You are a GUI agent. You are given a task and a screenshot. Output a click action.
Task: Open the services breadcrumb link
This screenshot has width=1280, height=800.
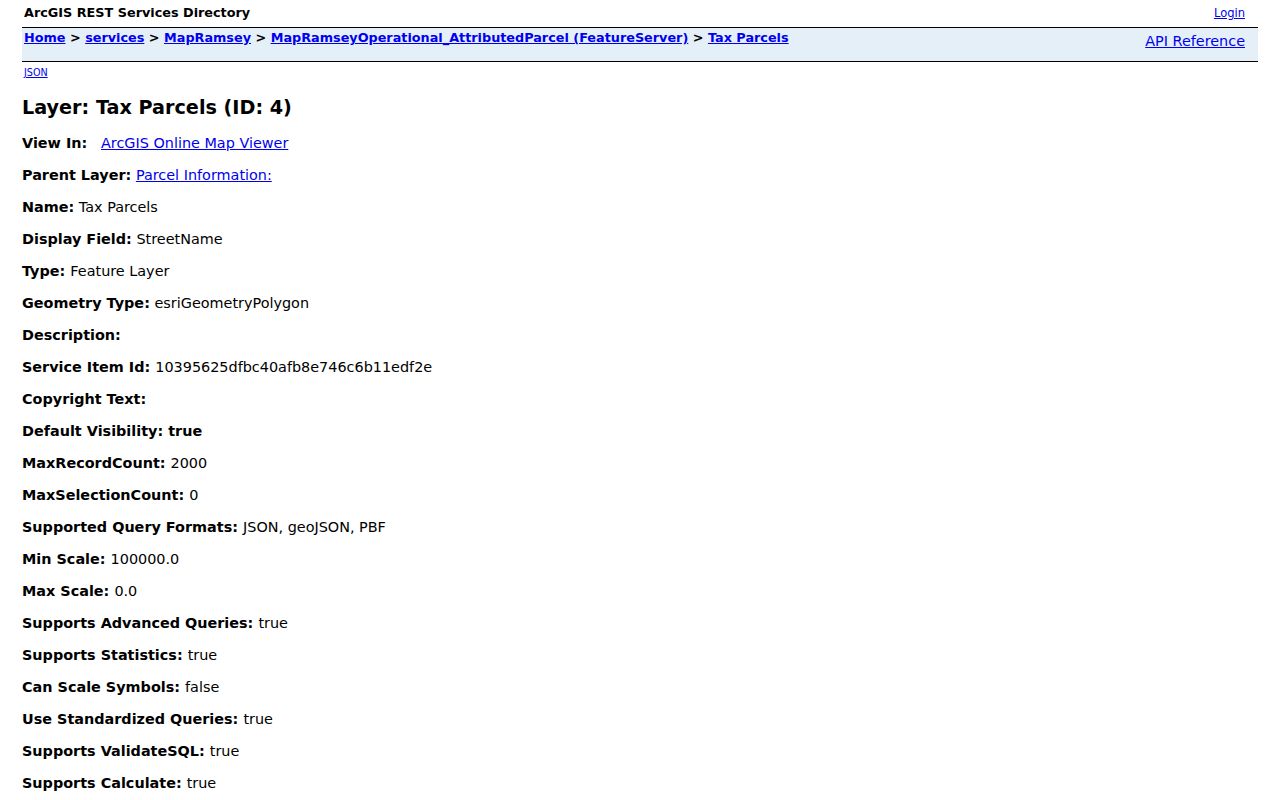[x=114, y=38]
